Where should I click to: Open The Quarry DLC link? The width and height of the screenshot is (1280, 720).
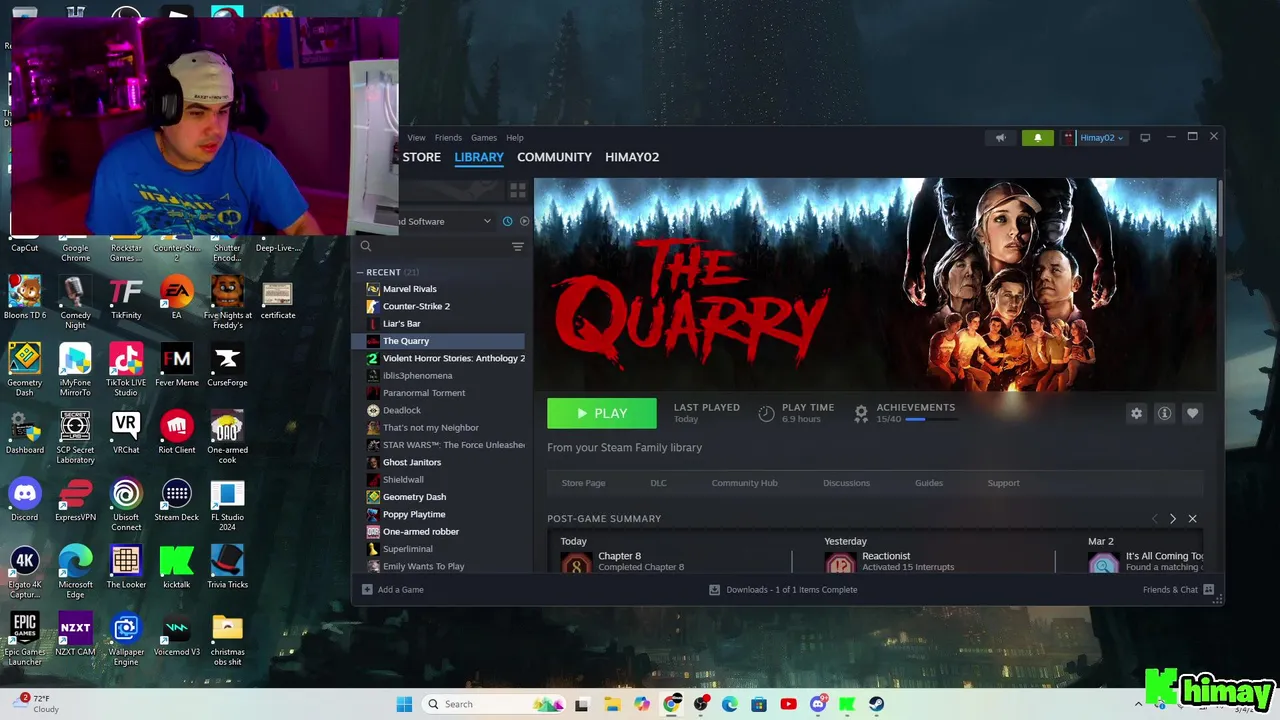click(658, 483)
